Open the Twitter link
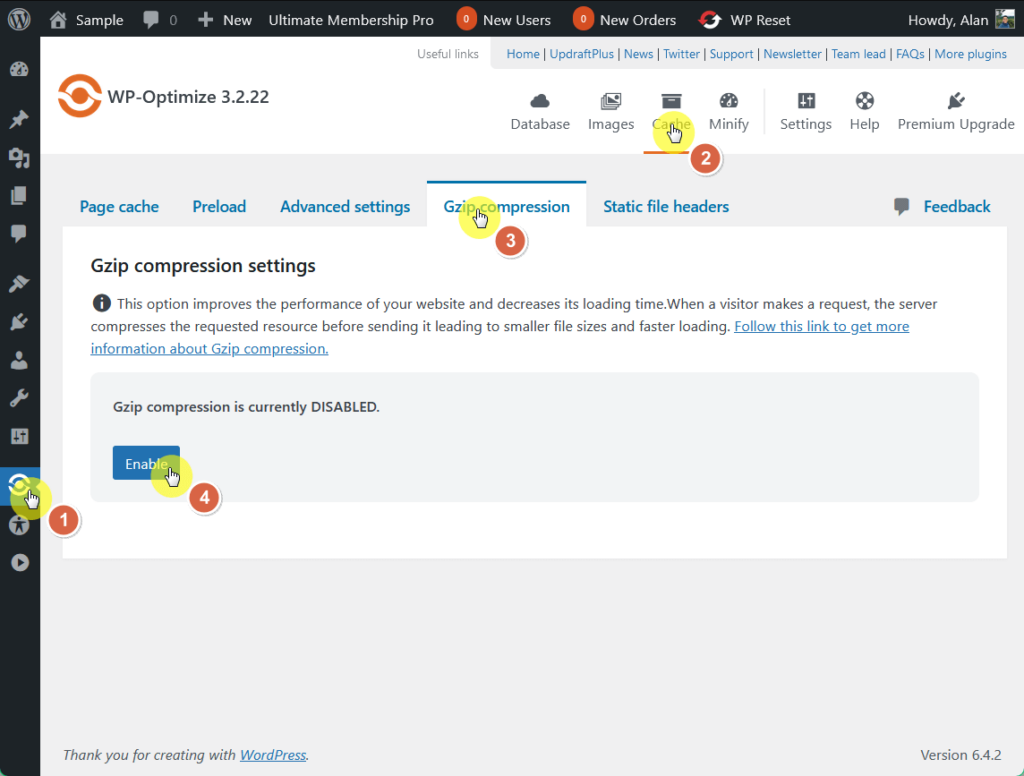This screenshot has width=1024, height=776. (x=681, y=54)
